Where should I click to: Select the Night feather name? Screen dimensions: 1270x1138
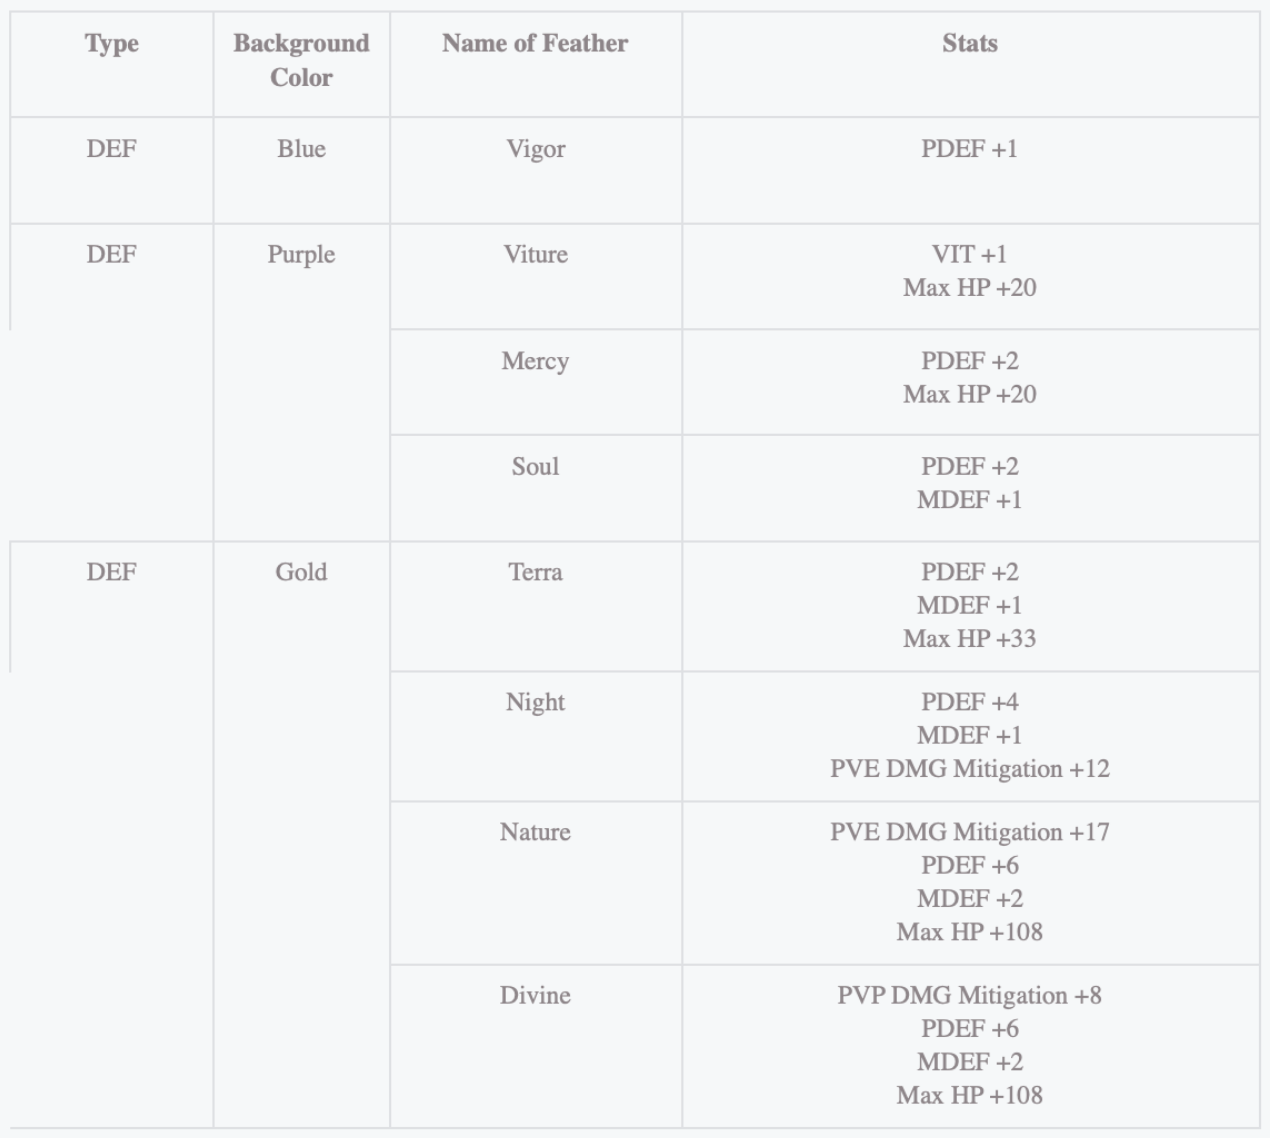(535, 702)
